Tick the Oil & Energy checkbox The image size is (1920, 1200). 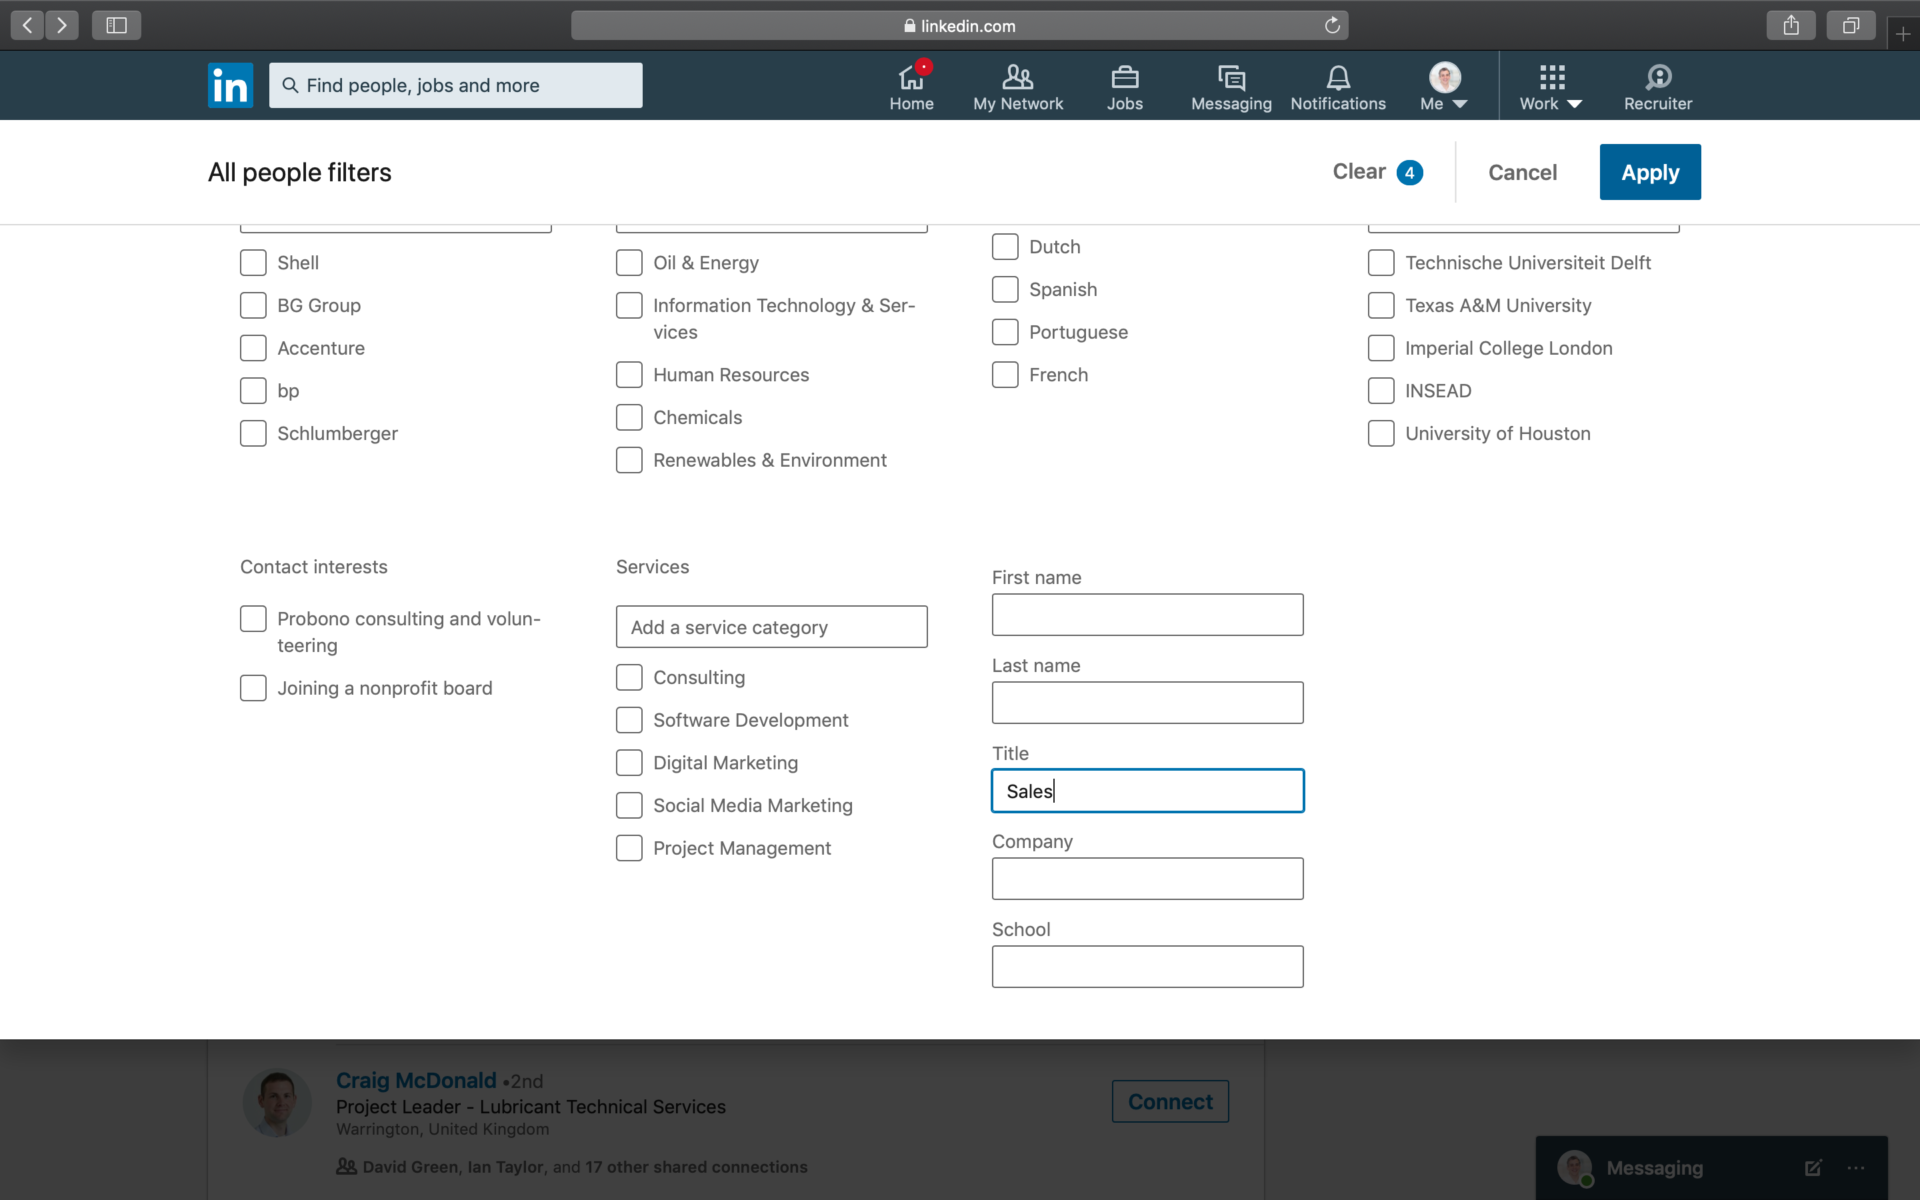tap(629, 263)
